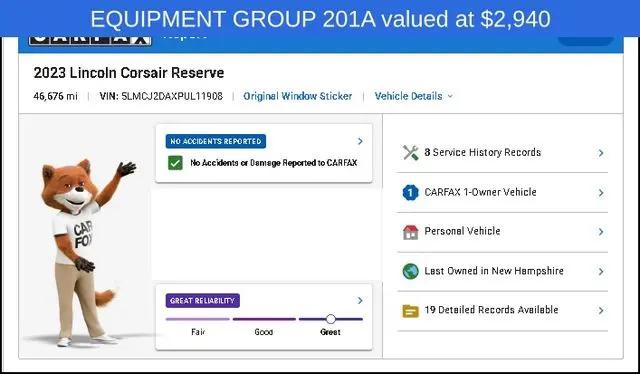Click the 2023 Lincoln Corsair Reserve title
This screenshot has width=640, height=374.
coord(129,73)
